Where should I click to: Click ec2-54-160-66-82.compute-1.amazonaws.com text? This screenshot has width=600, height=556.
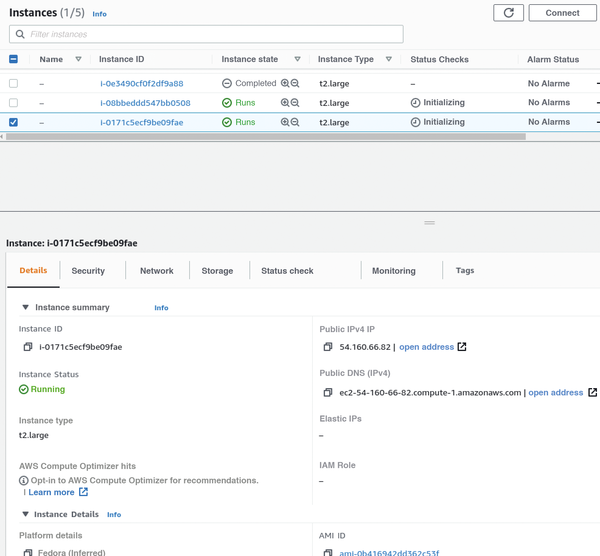click(430, 393)
